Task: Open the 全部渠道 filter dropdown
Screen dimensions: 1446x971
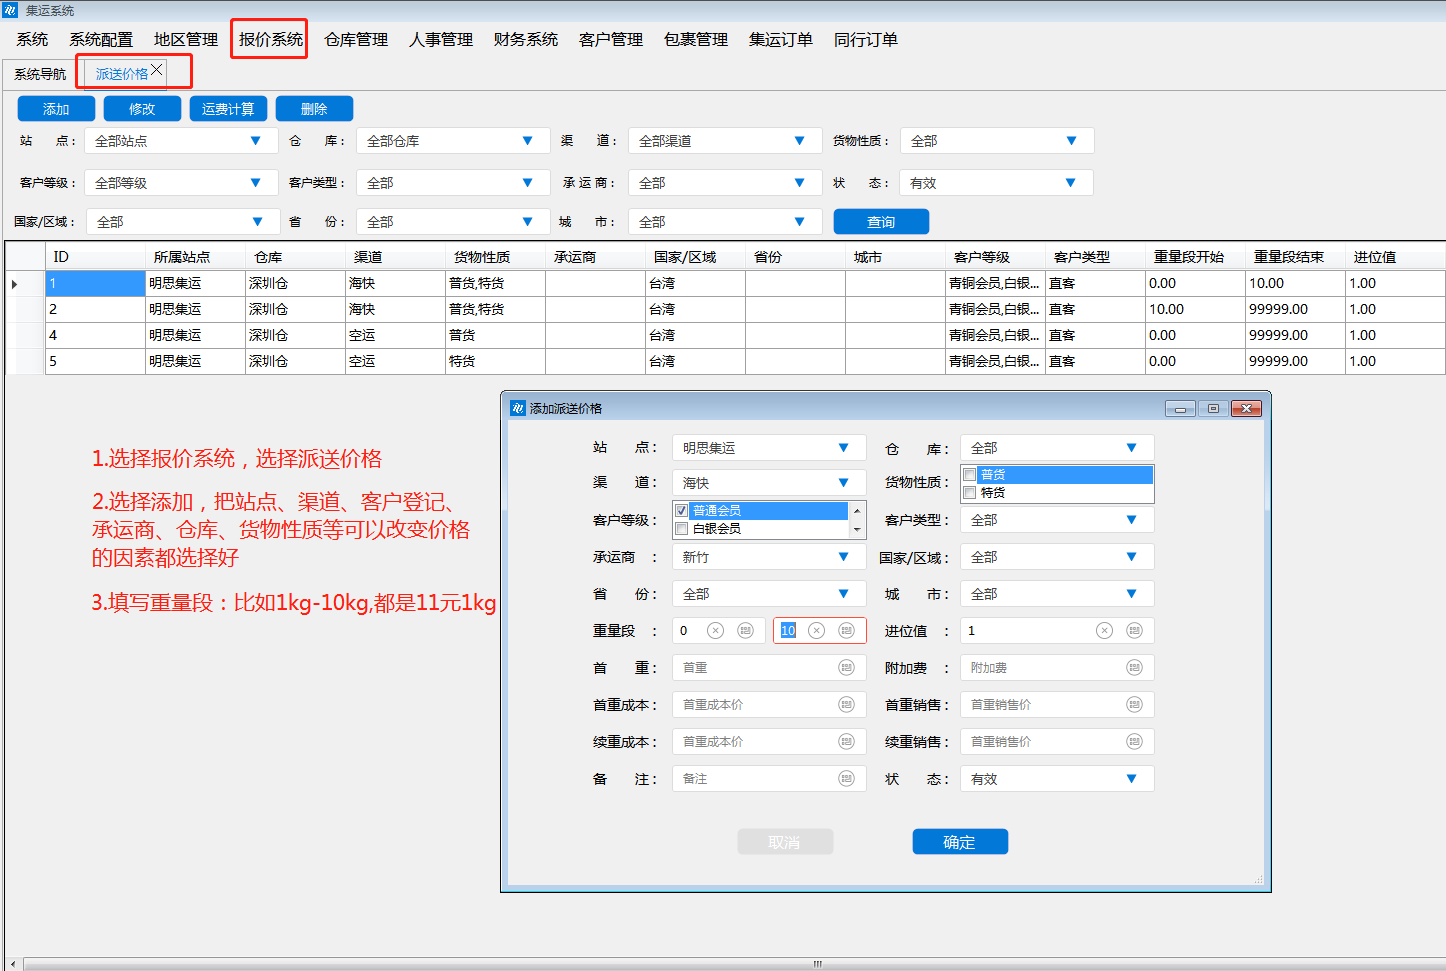Action: (799, 141)
